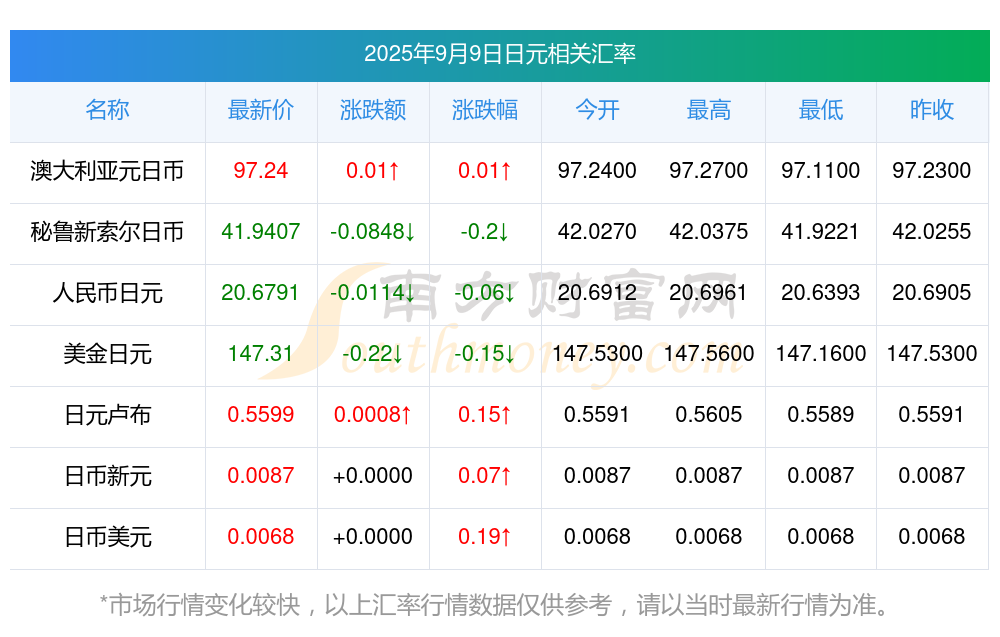Click latest price 41.9407
Screen dimensions: 1000x637
(260, 231)
